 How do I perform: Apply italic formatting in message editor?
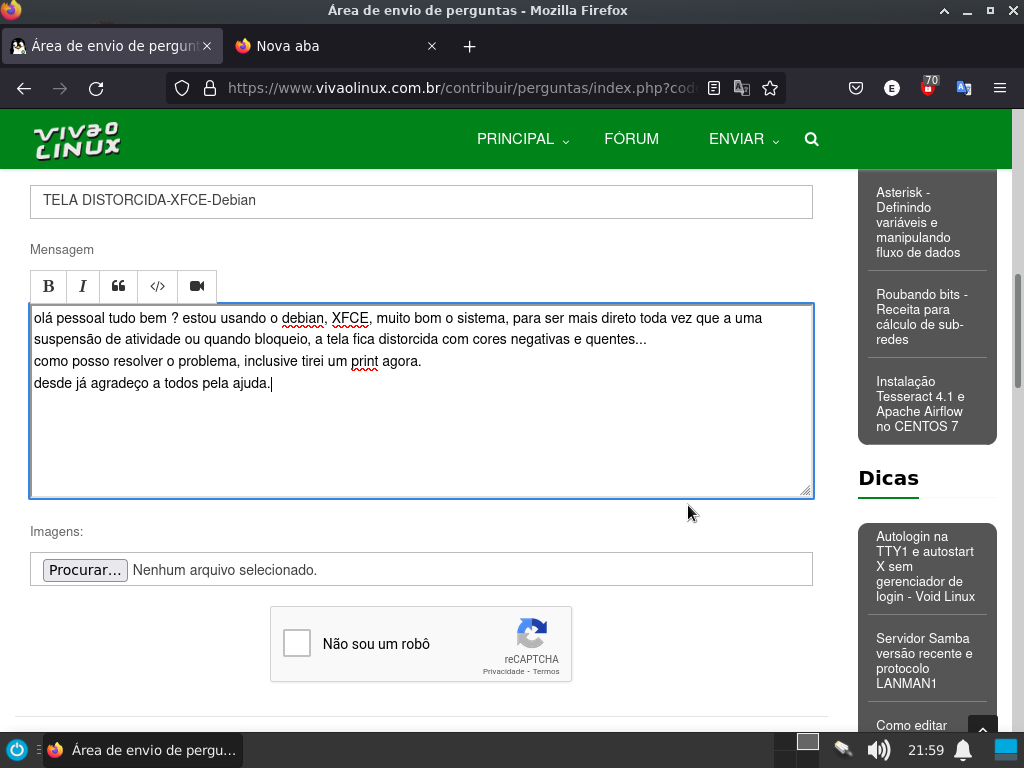(83, 286)
